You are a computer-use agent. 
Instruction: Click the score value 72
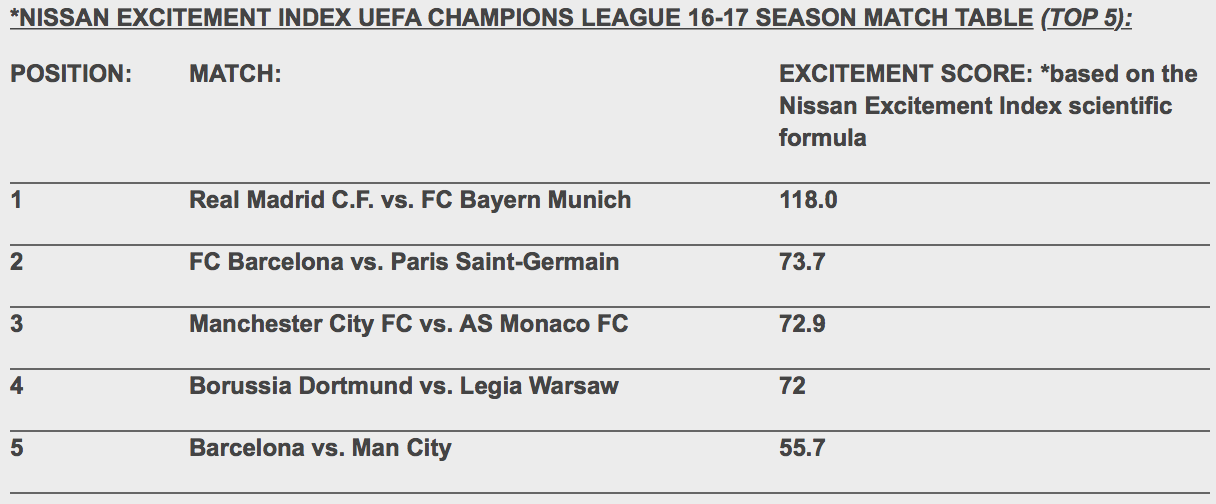coord(792,386)
